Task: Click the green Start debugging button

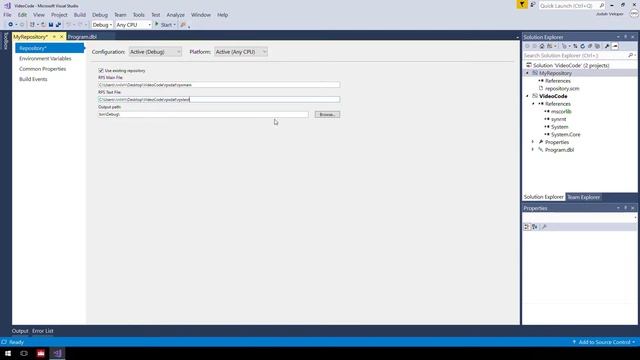Action: click(165, 25)
